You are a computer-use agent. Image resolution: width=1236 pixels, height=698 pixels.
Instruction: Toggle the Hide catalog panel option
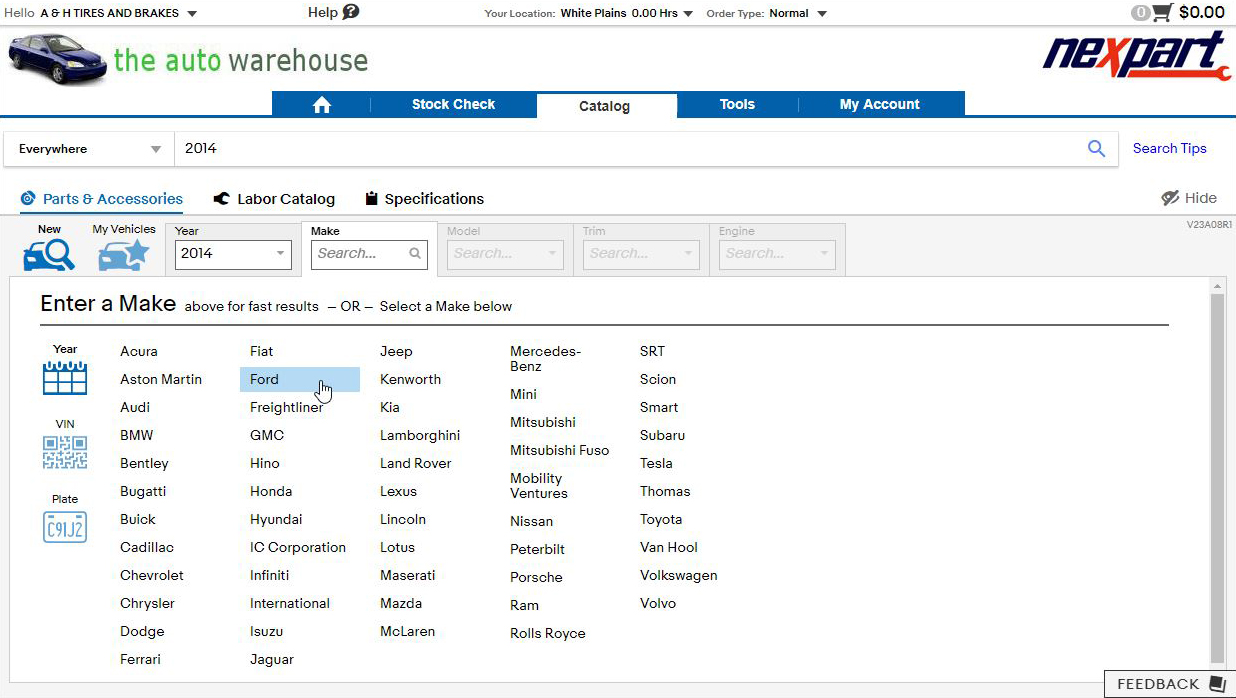click(x=1189, y=198)
